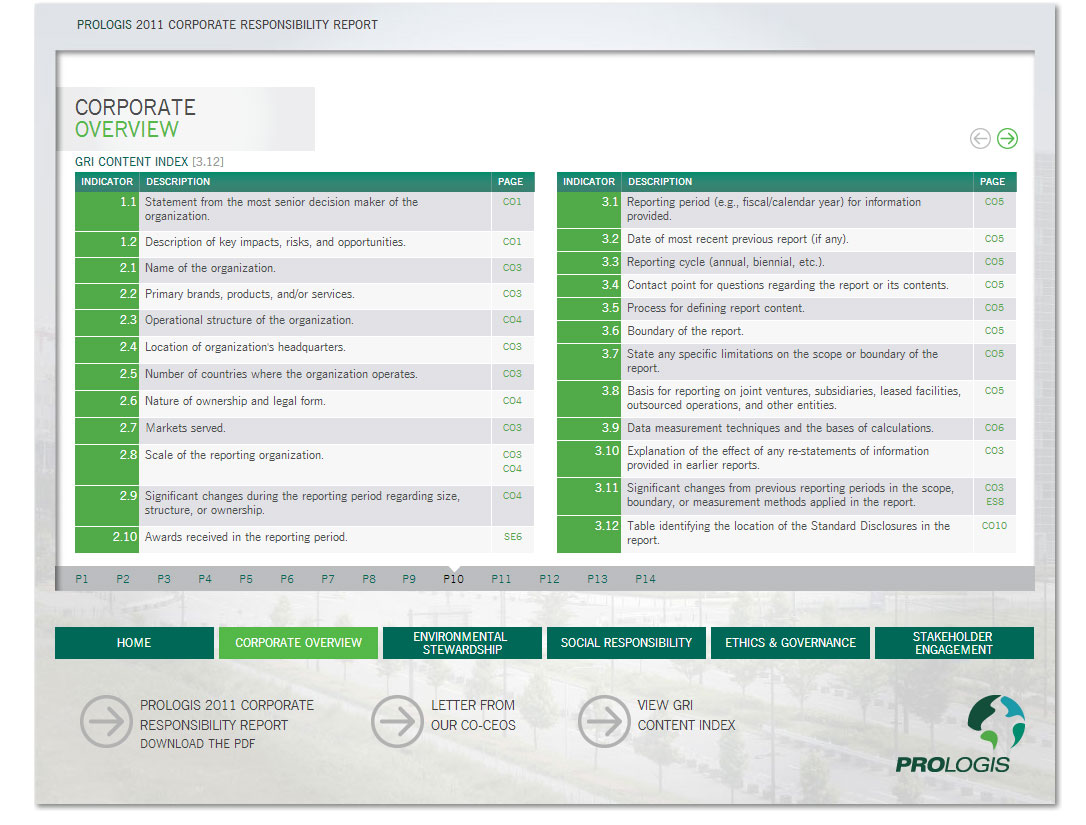Click arrow icon beside Letter From Our Co-CEOs
The width and height of the screenshot is (1086, 825).
(396, 721)
